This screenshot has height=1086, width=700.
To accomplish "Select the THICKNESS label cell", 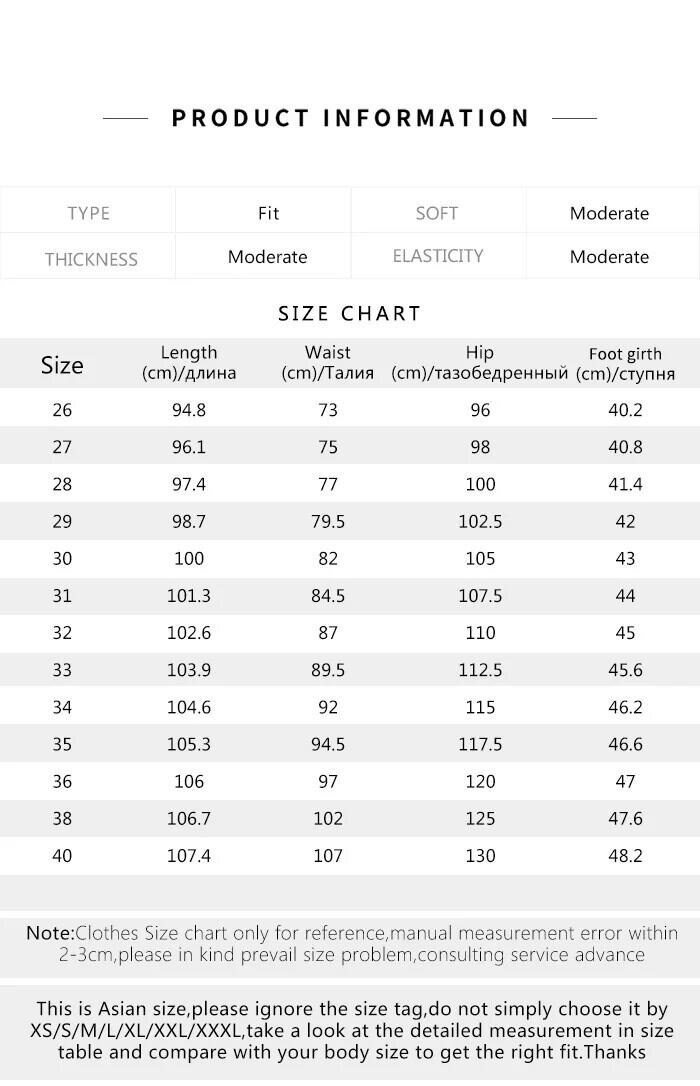I will [90, 259].
